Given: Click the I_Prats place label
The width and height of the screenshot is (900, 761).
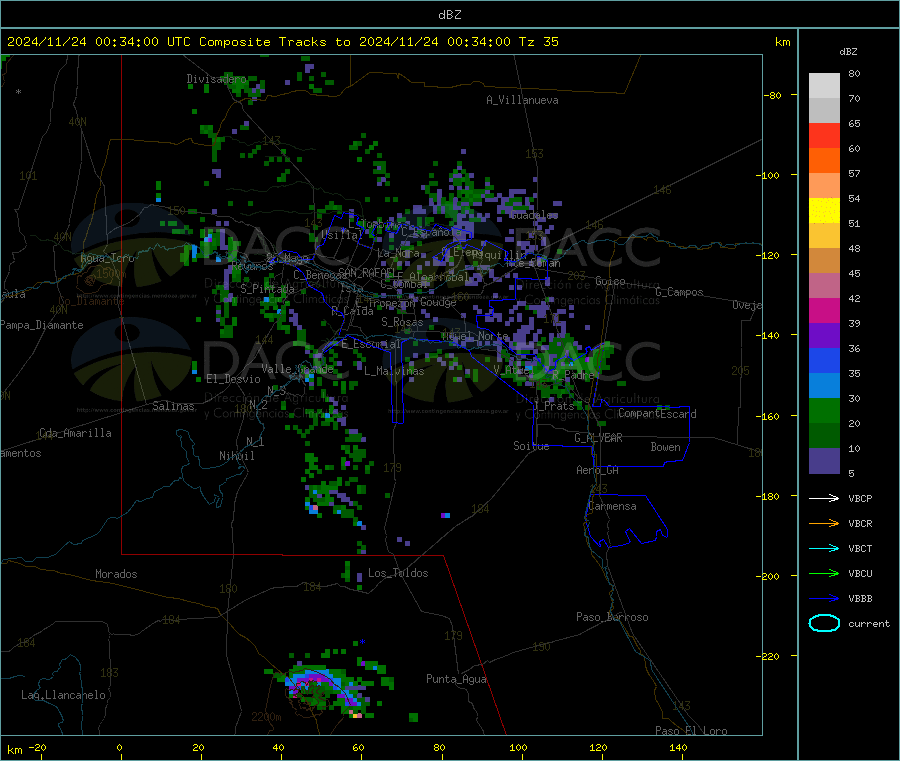Looking at the screenshot, I should point(553,406).
